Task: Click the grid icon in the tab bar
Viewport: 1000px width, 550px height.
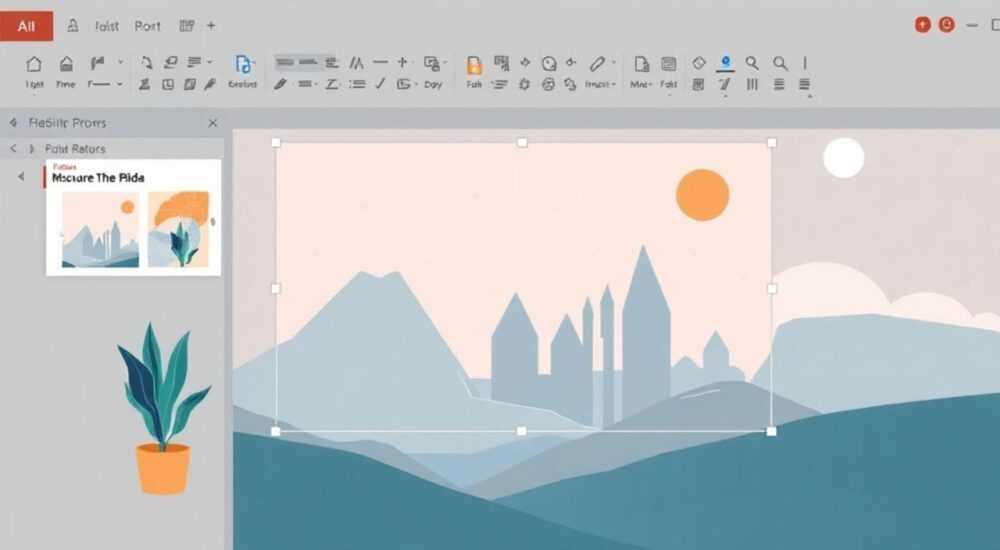Action: coord(187,26)
